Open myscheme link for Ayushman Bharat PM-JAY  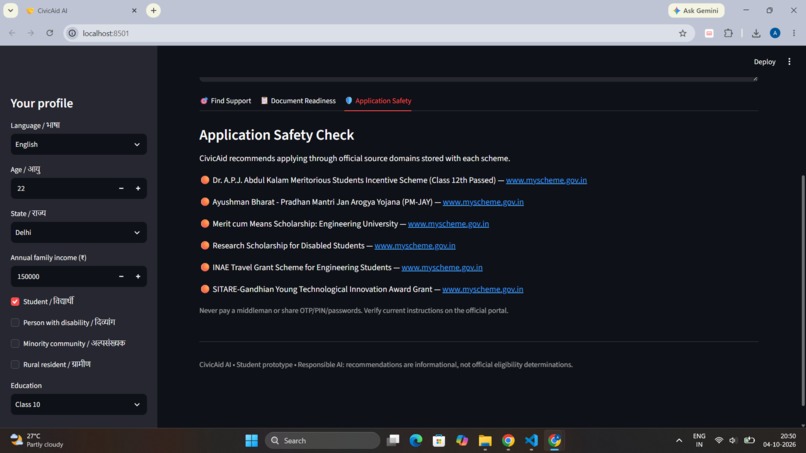point(483,202)
